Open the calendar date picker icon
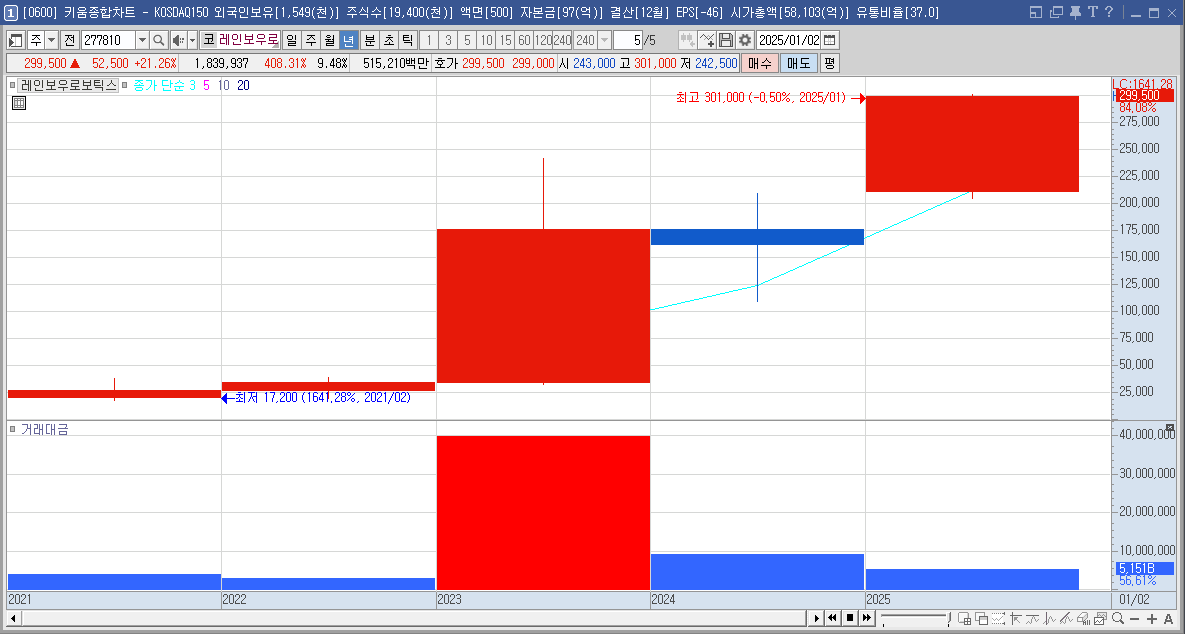The width and height of the screenshot is (1185, 634). (830, 40)
